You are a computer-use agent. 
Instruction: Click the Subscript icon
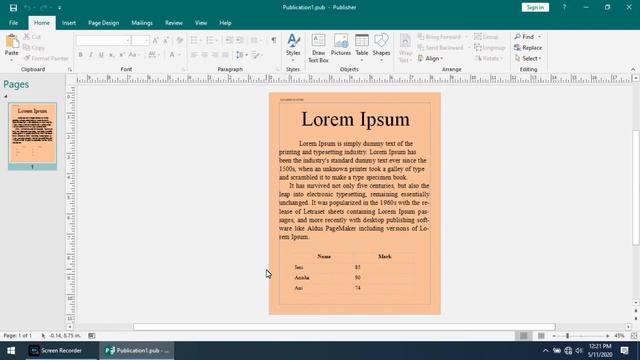click(111, 55)
